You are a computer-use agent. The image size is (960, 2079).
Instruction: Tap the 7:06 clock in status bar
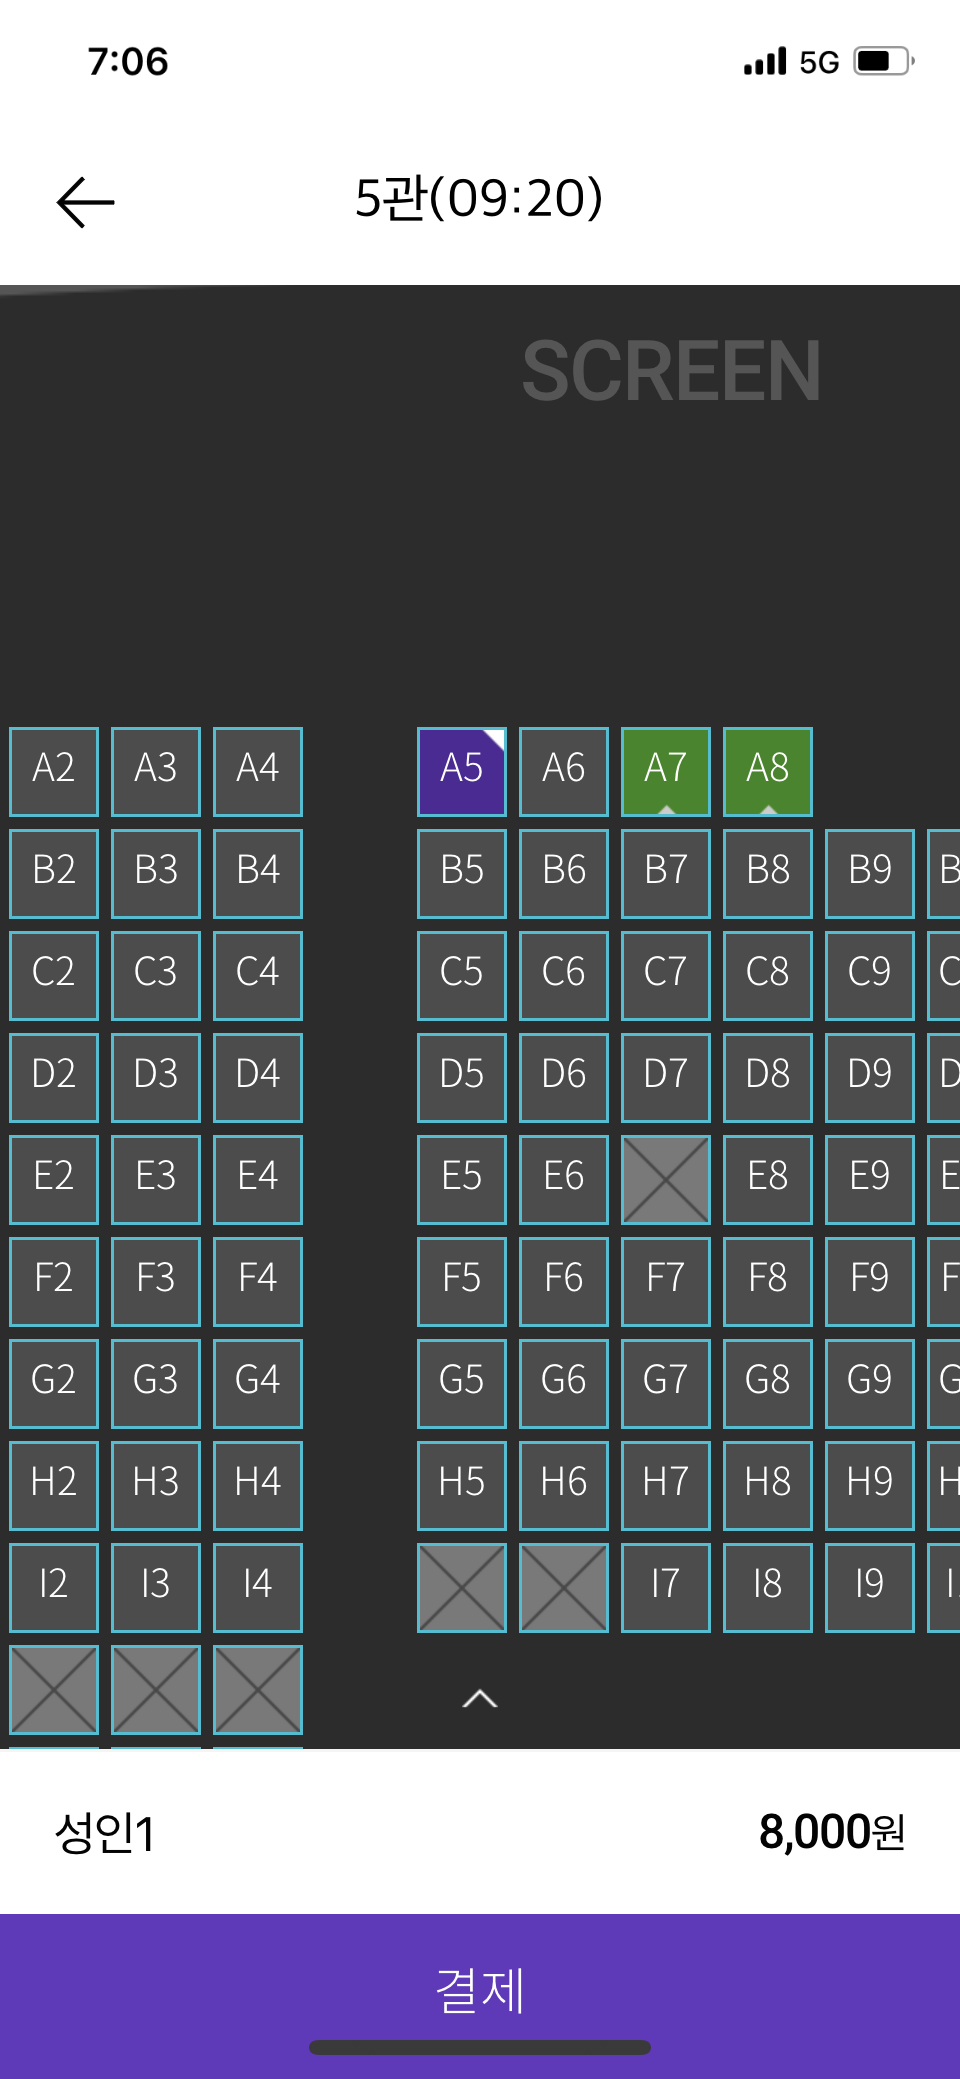coord(128,62)
